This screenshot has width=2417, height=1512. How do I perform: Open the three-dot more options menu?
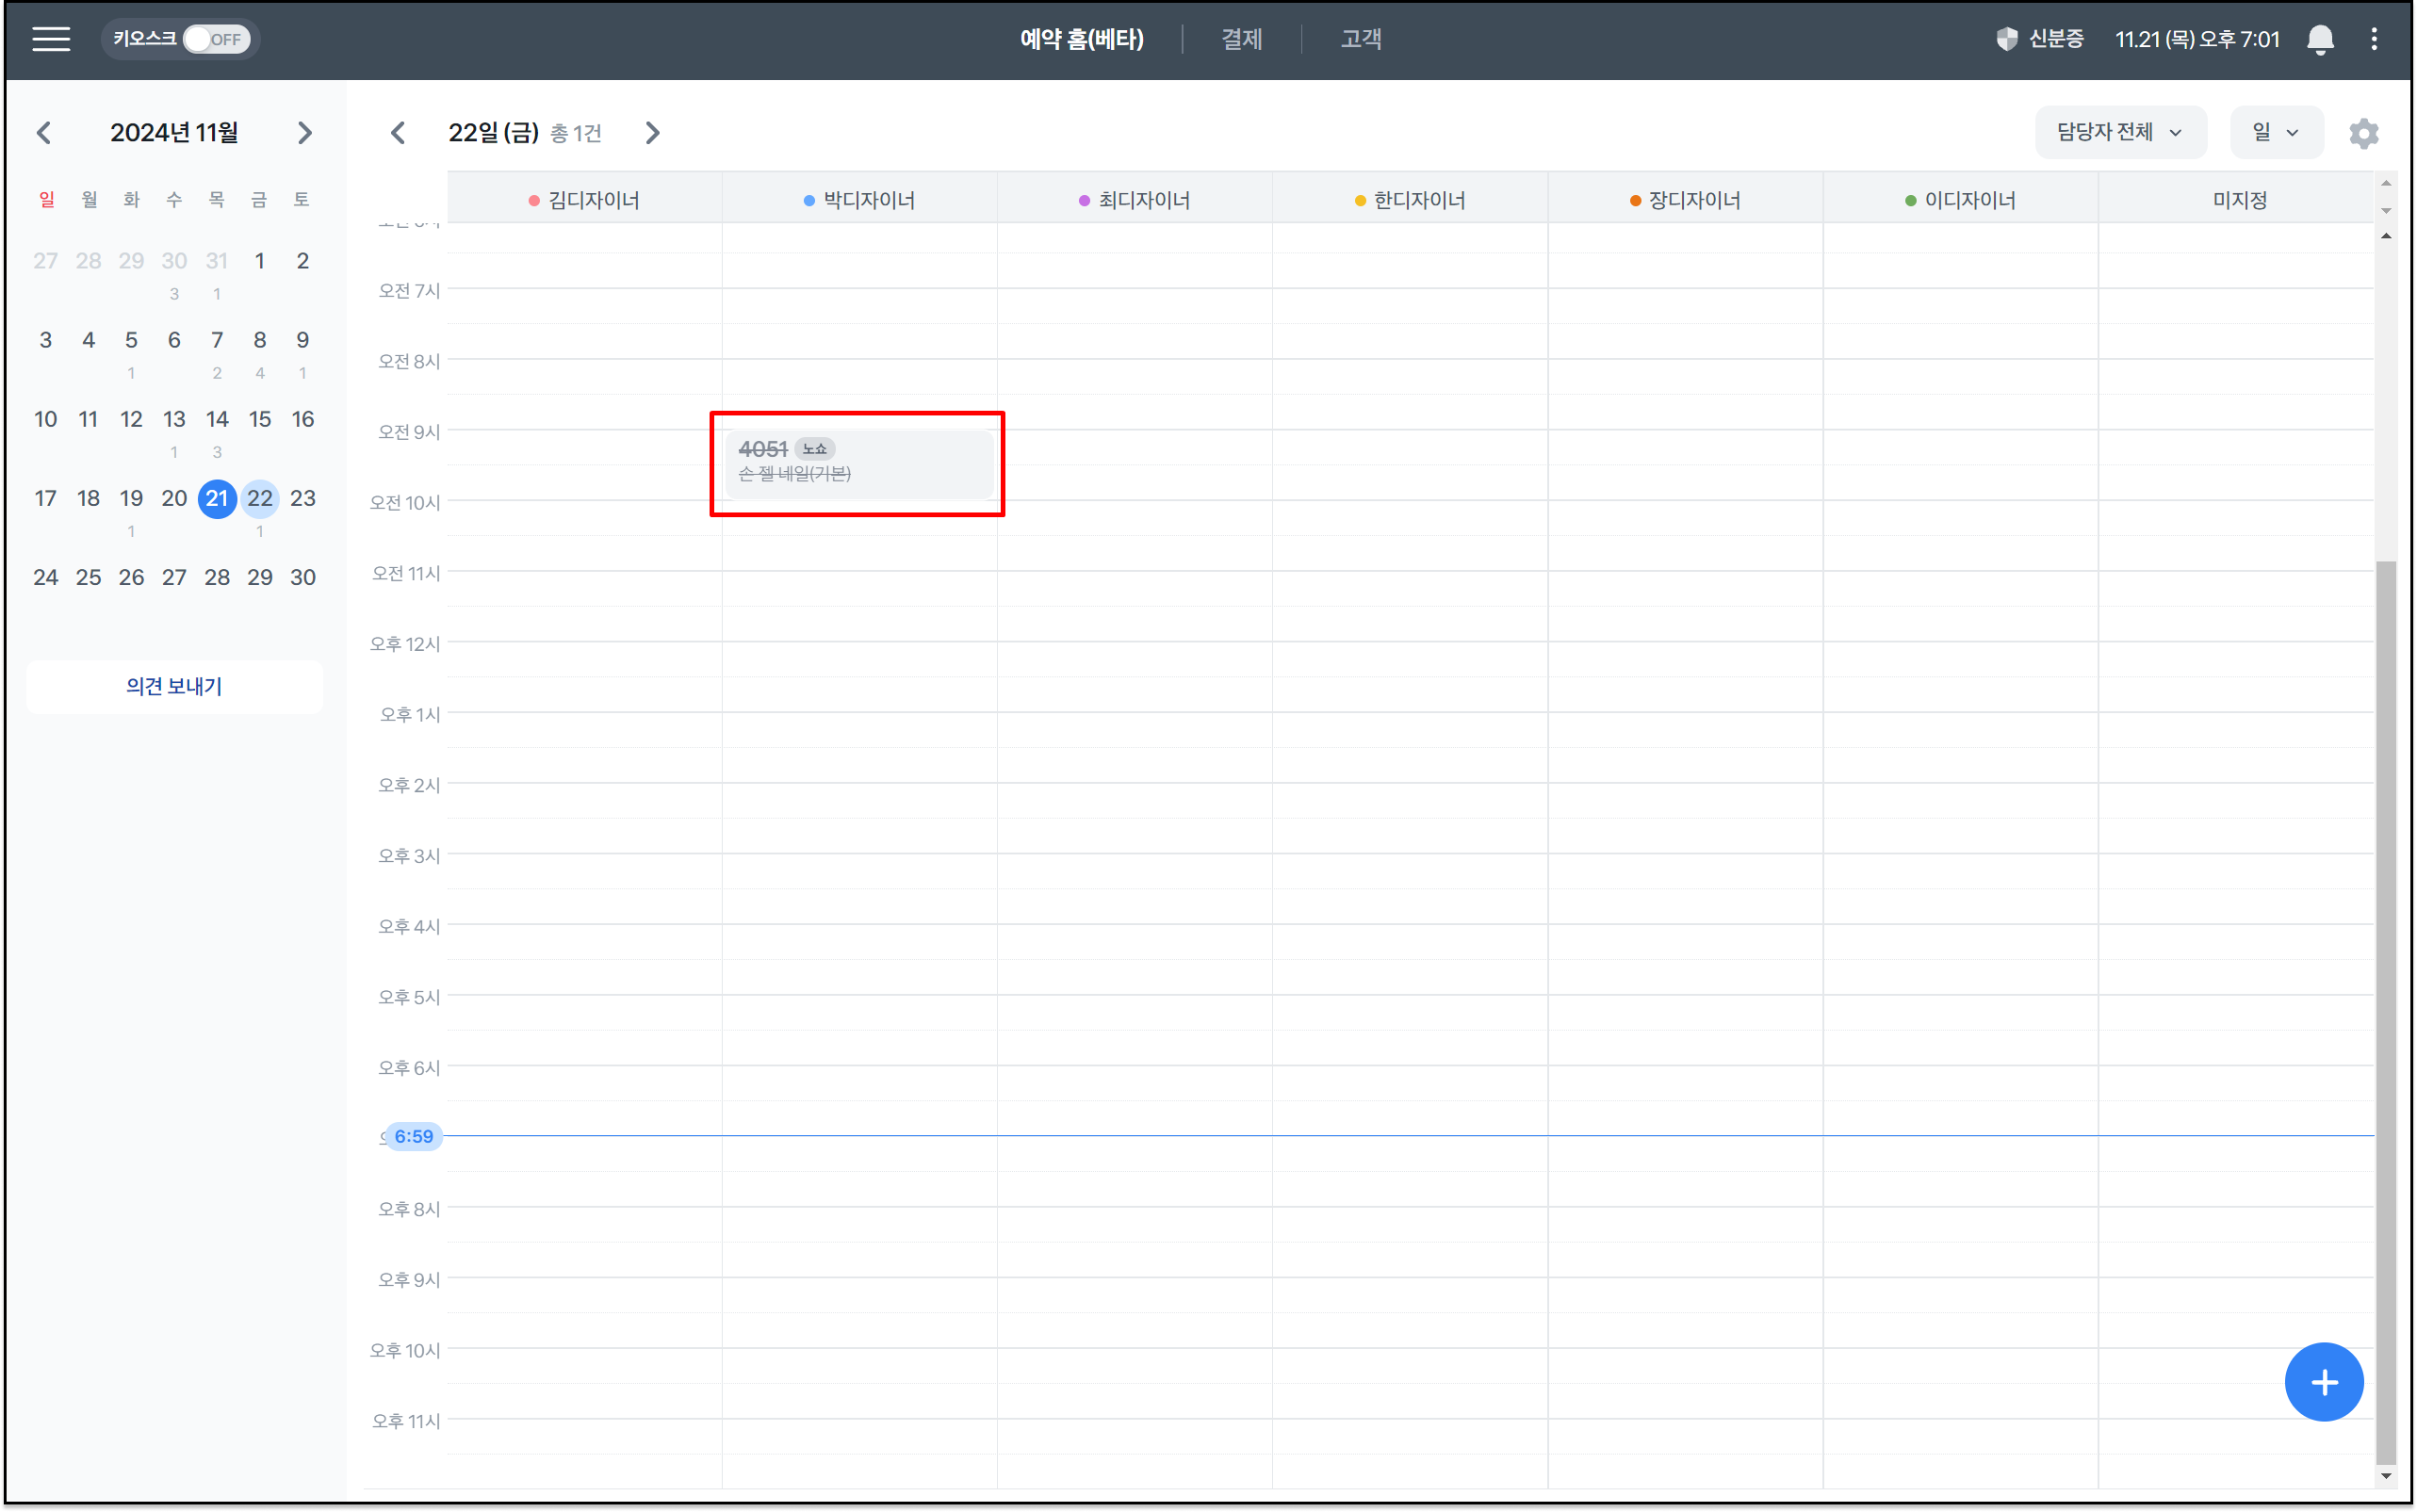[x=2374, y=39]
